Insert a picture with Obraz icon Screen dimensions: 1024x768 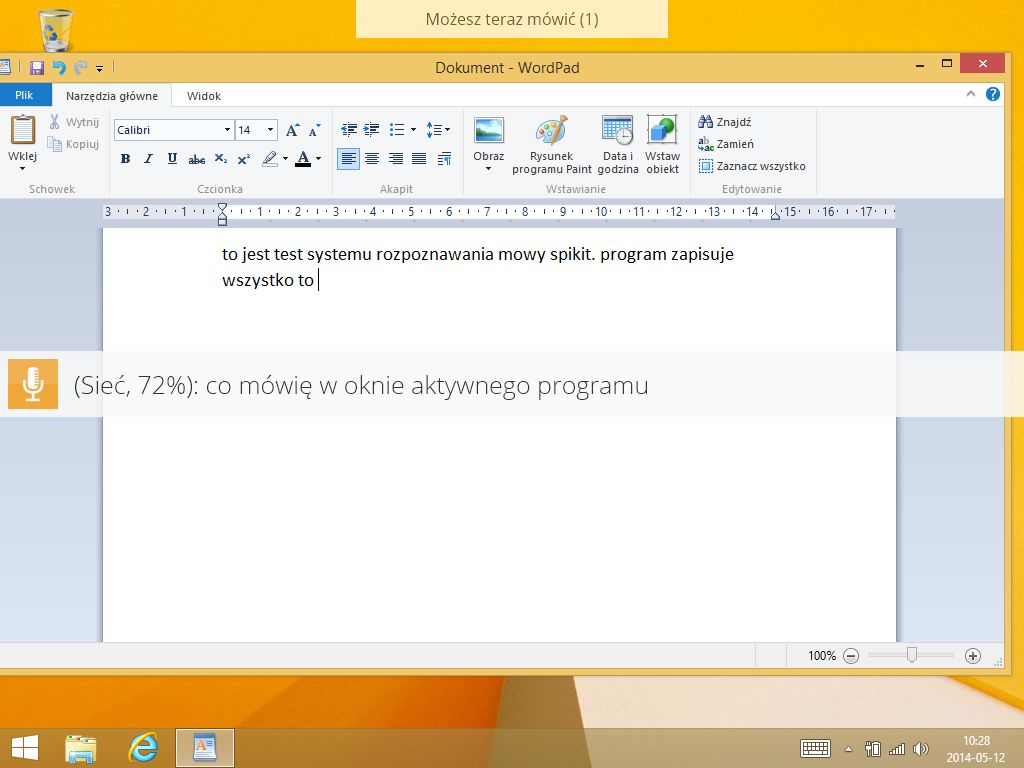pyautogui.click(x=488, y=130)
